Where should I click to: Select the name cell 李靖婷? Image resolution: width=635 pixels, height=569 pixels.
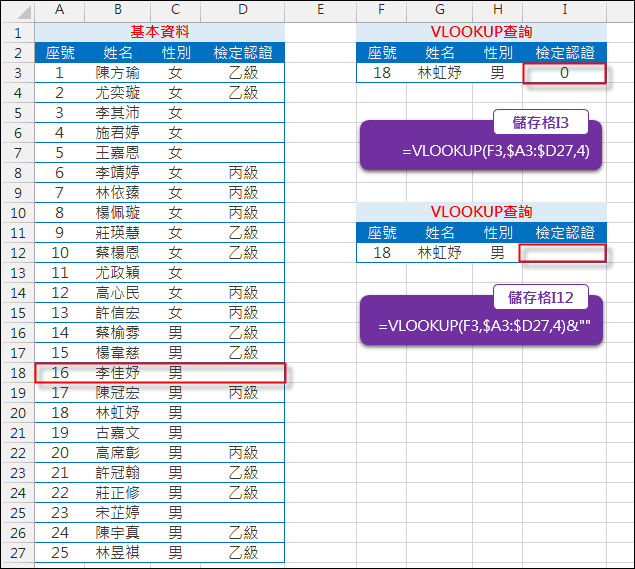pyautogui.click(x=117, y=173)
